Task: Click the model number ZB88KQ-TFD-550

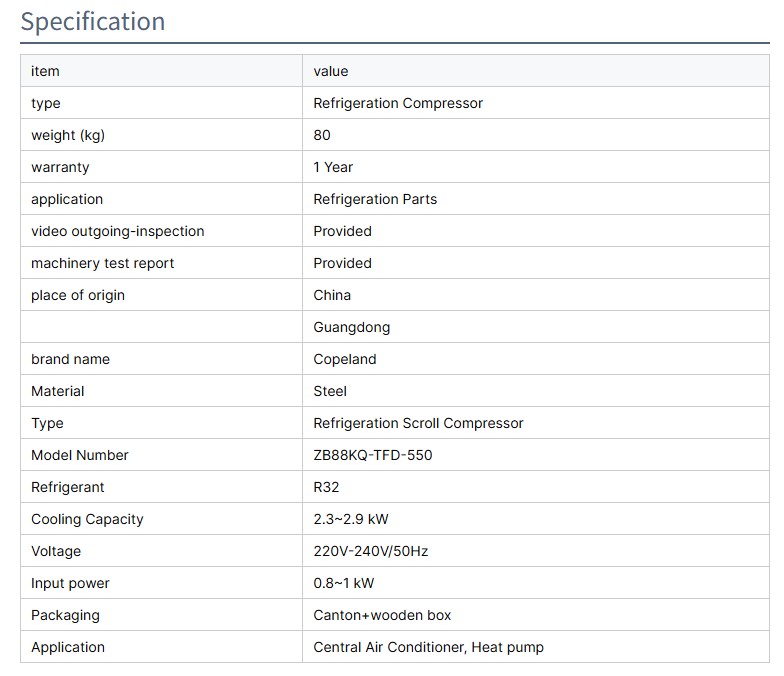Action: (373, 455)
